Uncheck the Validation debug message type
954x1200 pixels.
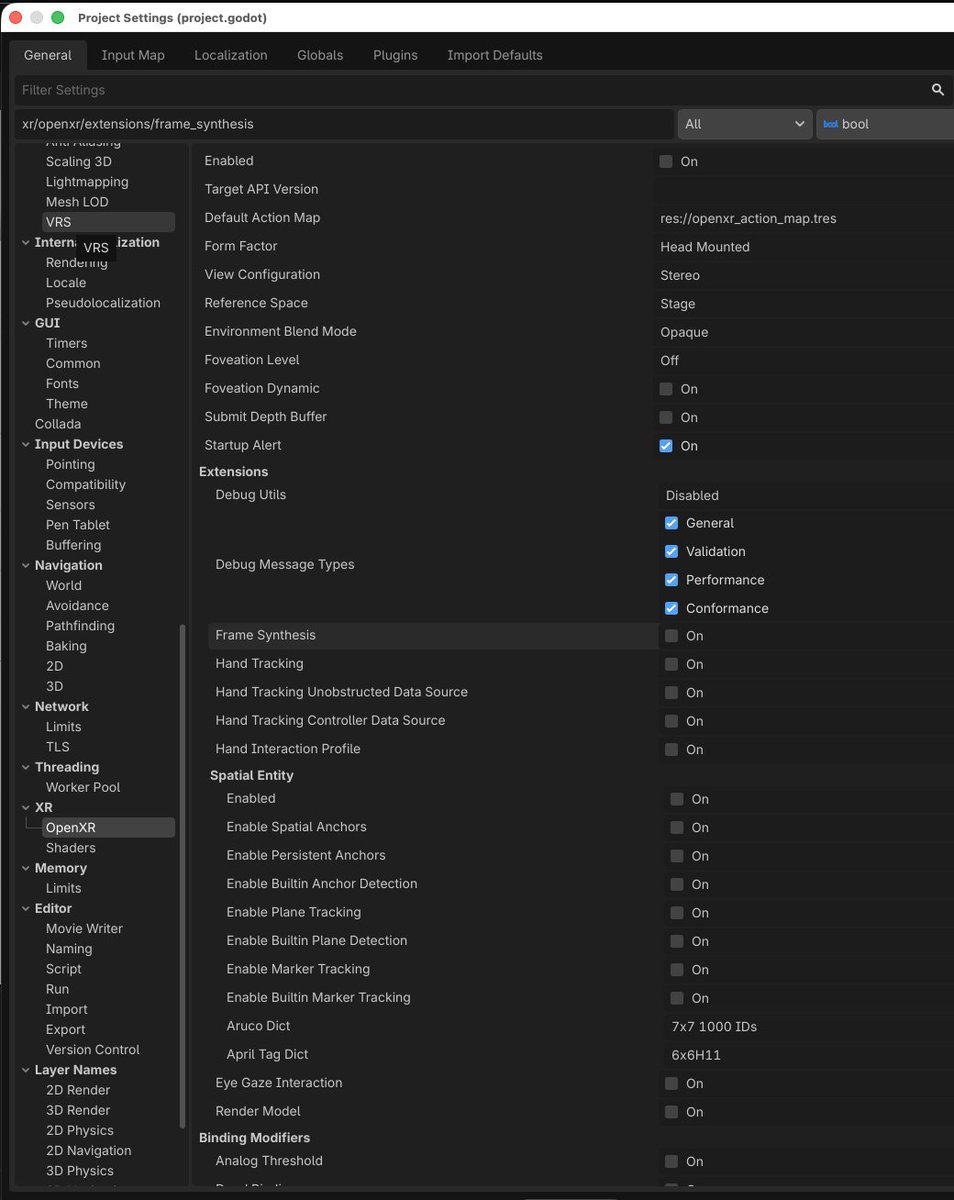[x=671, y=551]
